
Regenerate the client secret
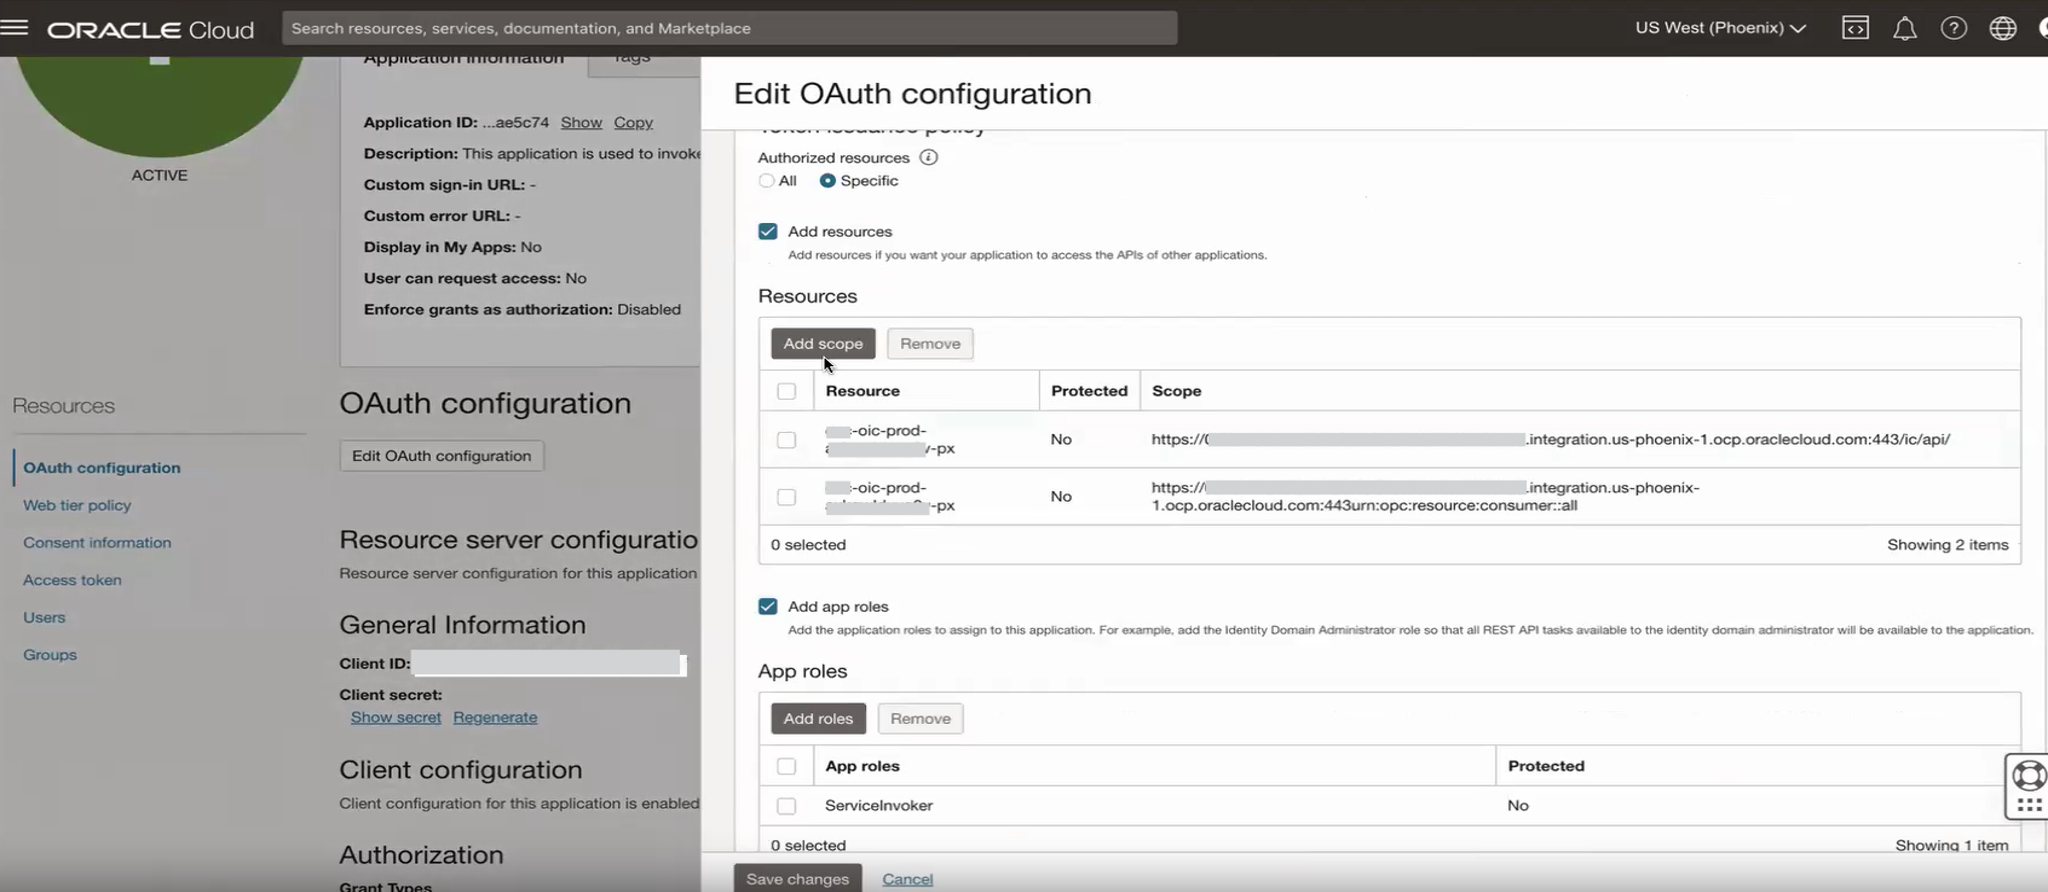495,717
